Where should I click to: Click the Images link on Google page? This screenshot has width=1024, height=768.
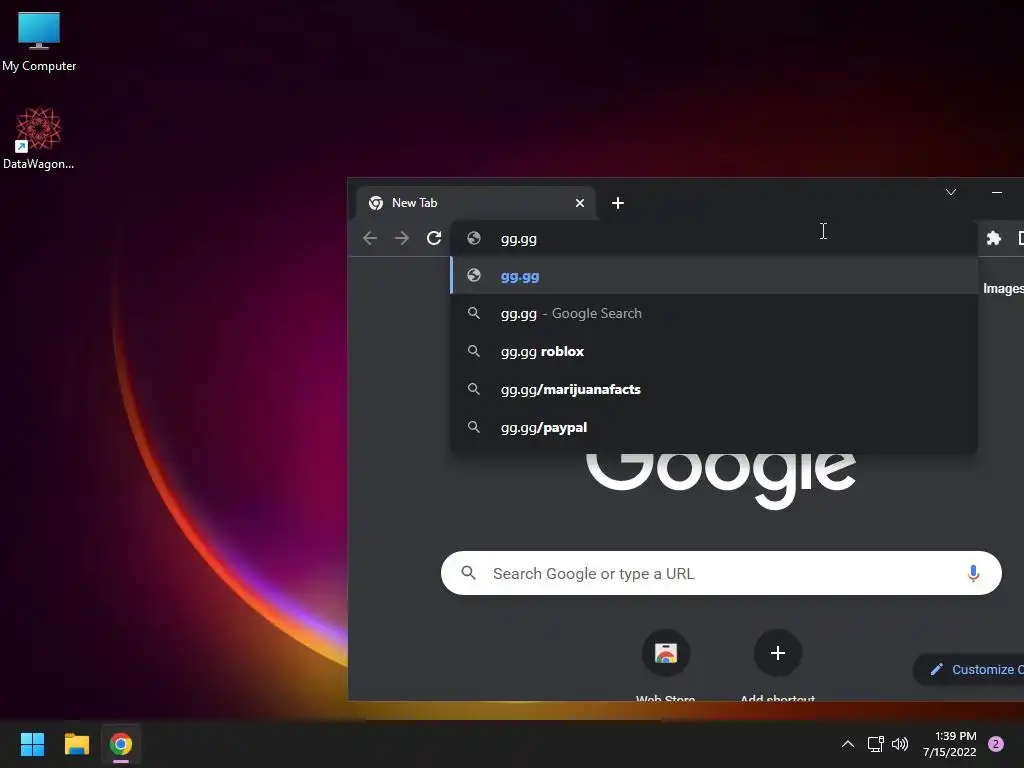pyautogui.click(x=1003, y=289)
